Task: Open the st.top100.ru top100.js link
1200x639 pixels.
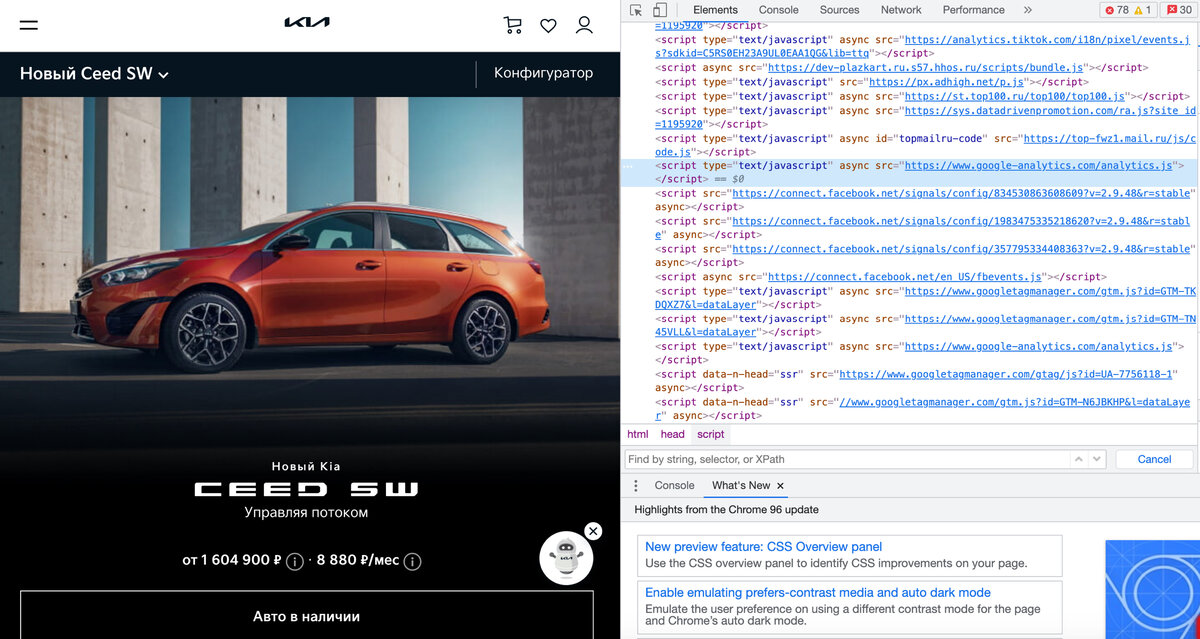Action: tap(1015, 96)
